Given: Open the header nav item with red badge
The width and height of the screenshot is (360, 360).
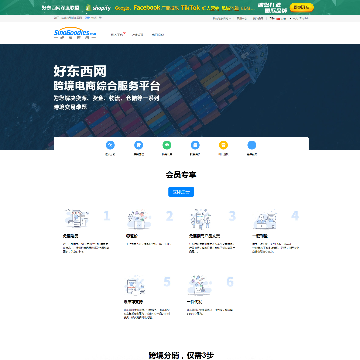Looking at the screenshot, I should [x=118, y=34].
